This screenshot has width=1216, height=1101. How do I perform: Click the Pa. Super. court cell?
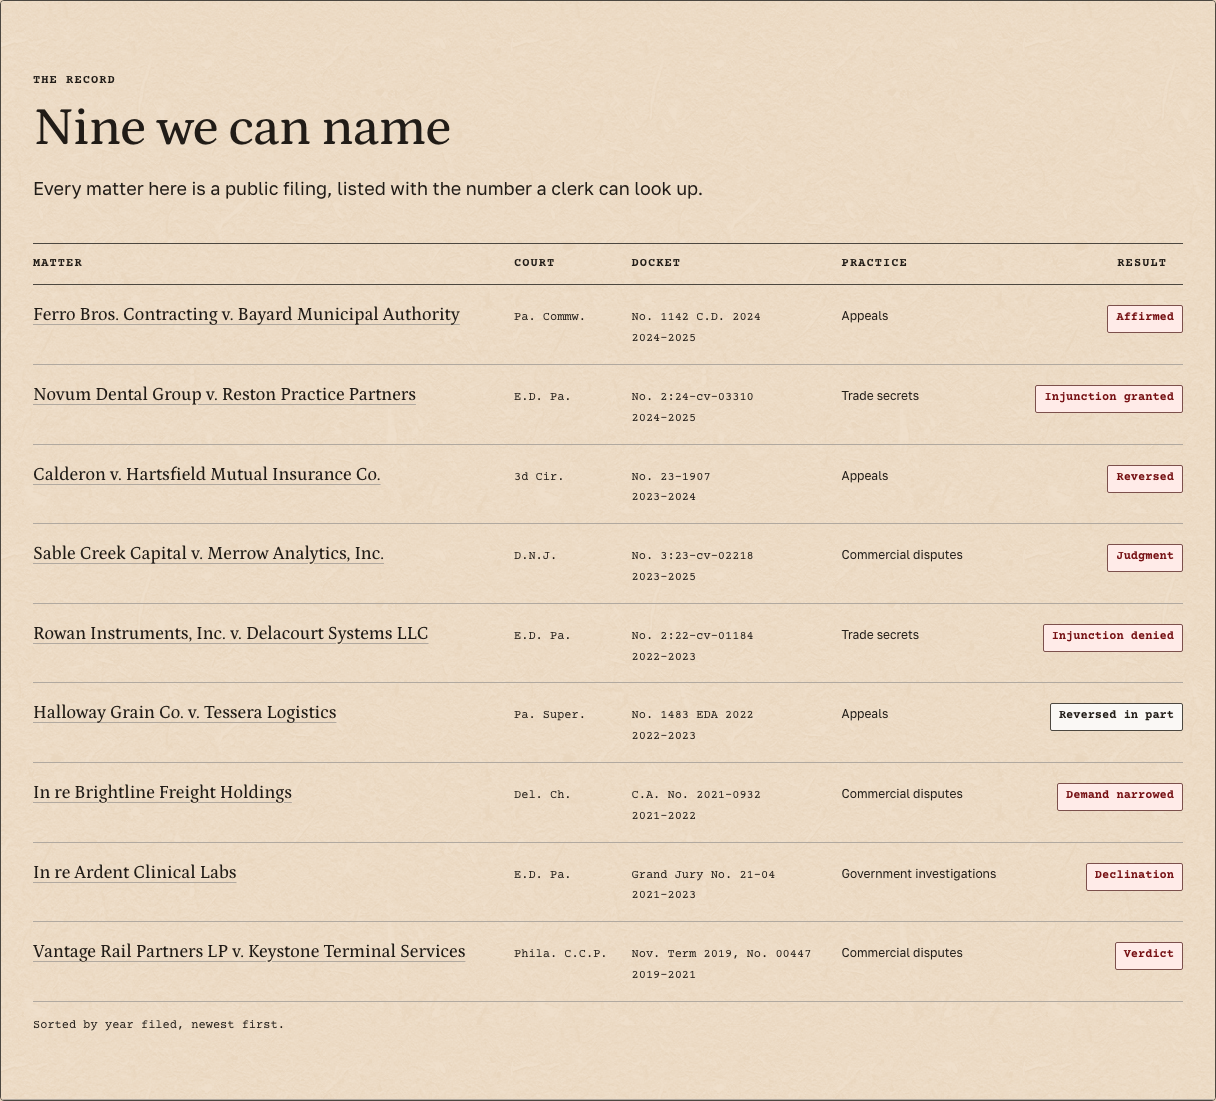click(x=549, y=715)
